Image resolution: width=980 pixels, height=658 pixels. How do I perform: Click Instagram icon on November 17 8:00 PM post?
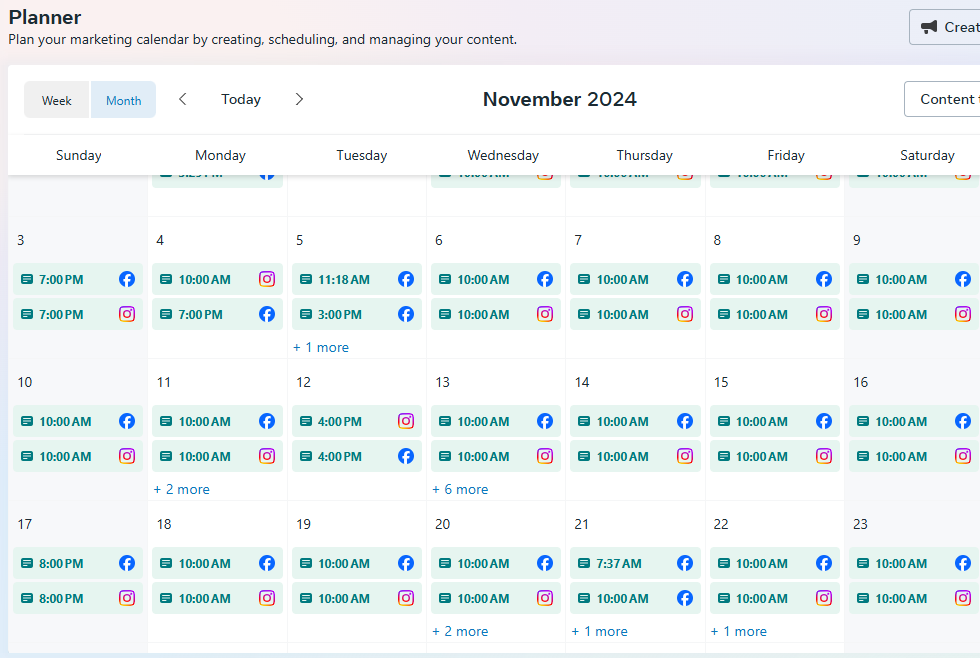(127, 598)
